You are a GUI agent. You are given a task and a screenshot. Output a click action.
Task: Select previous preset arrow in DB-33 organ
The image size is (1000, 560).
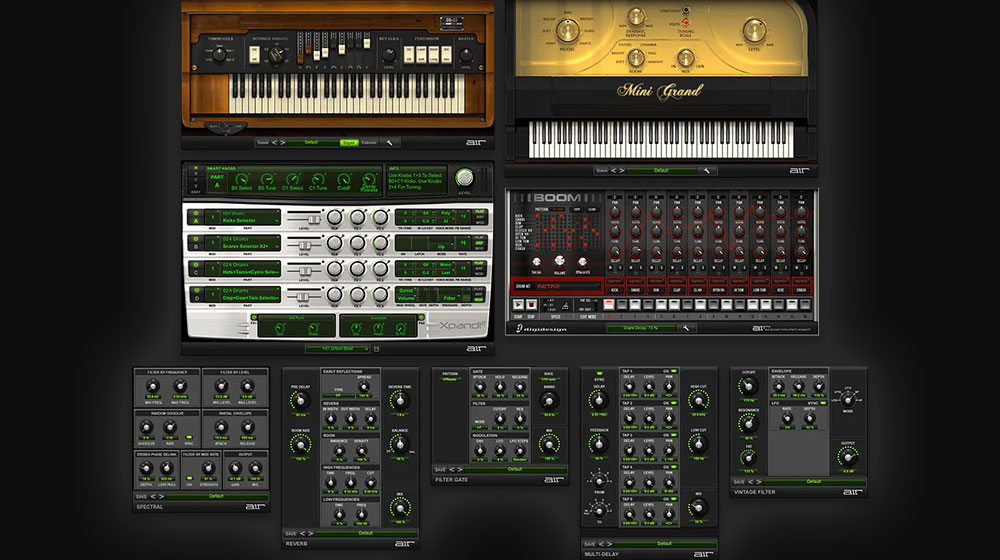[x=275, y=143]
